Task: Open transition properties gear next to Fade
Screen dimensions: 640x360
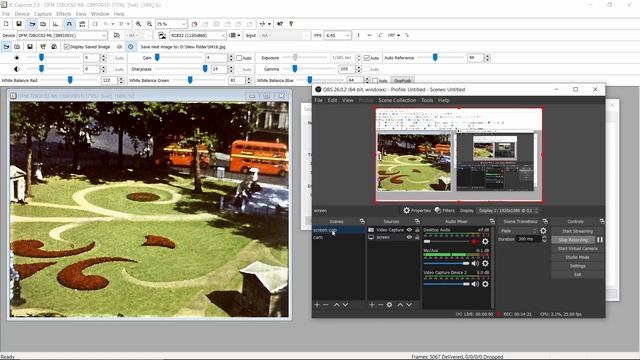Action: (x=543, y=231)
